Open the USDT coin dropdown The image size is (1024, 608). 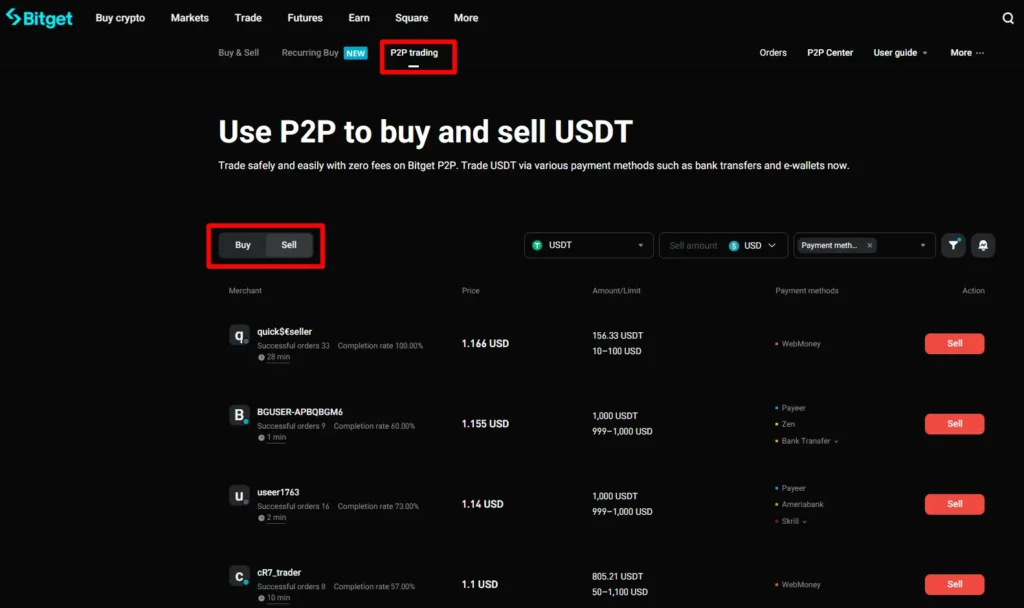(x=589, y=245)
